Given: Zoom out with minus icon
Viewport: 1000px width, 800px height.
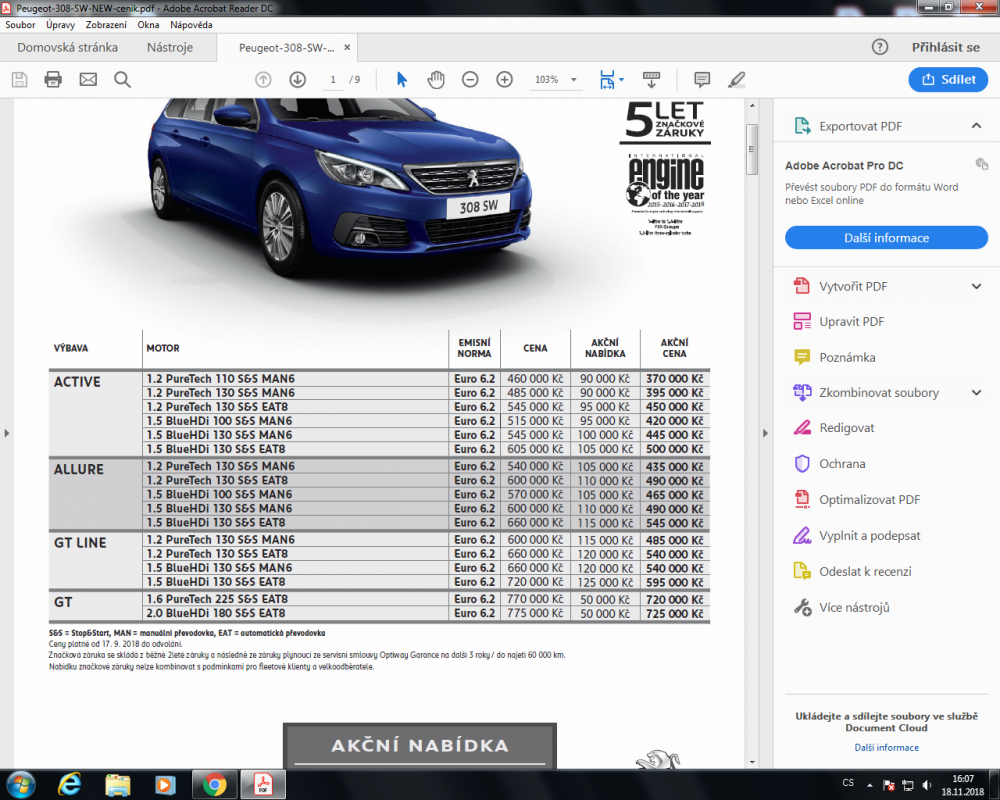Looking at the screenshot, I should pyautogui.click(x=470, y=80).
